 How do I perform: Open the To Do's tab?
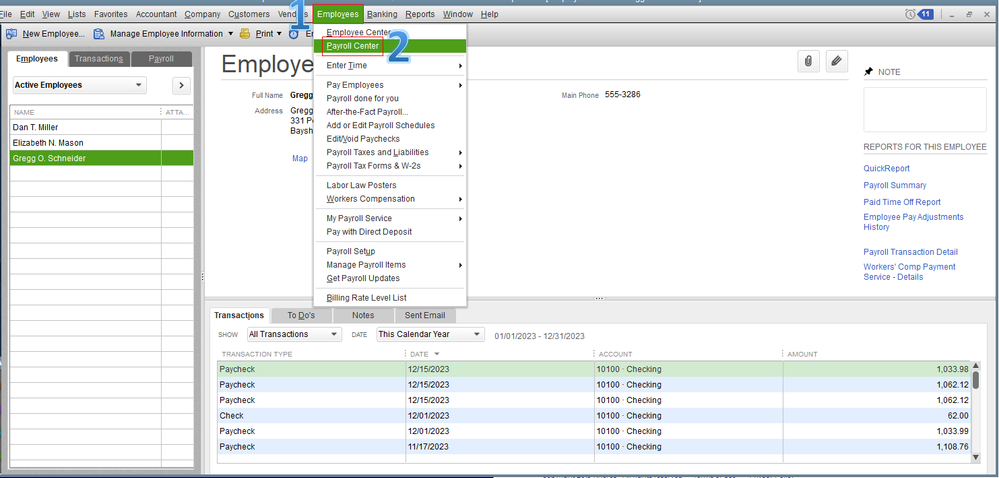[x=301, y=315]
